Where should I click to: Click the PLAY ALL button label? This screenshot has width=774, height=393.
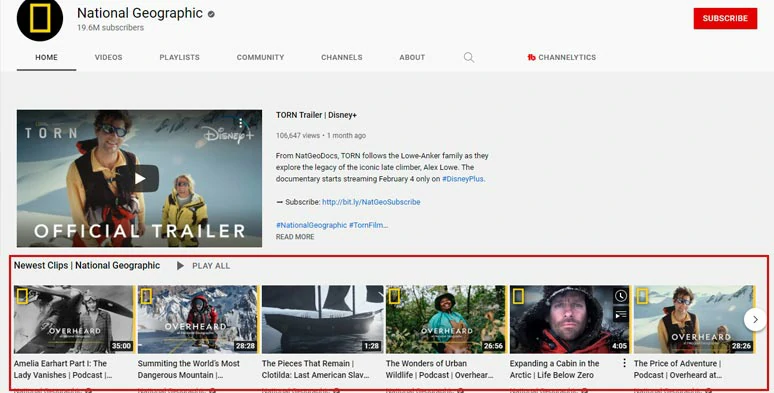point(211,266)
